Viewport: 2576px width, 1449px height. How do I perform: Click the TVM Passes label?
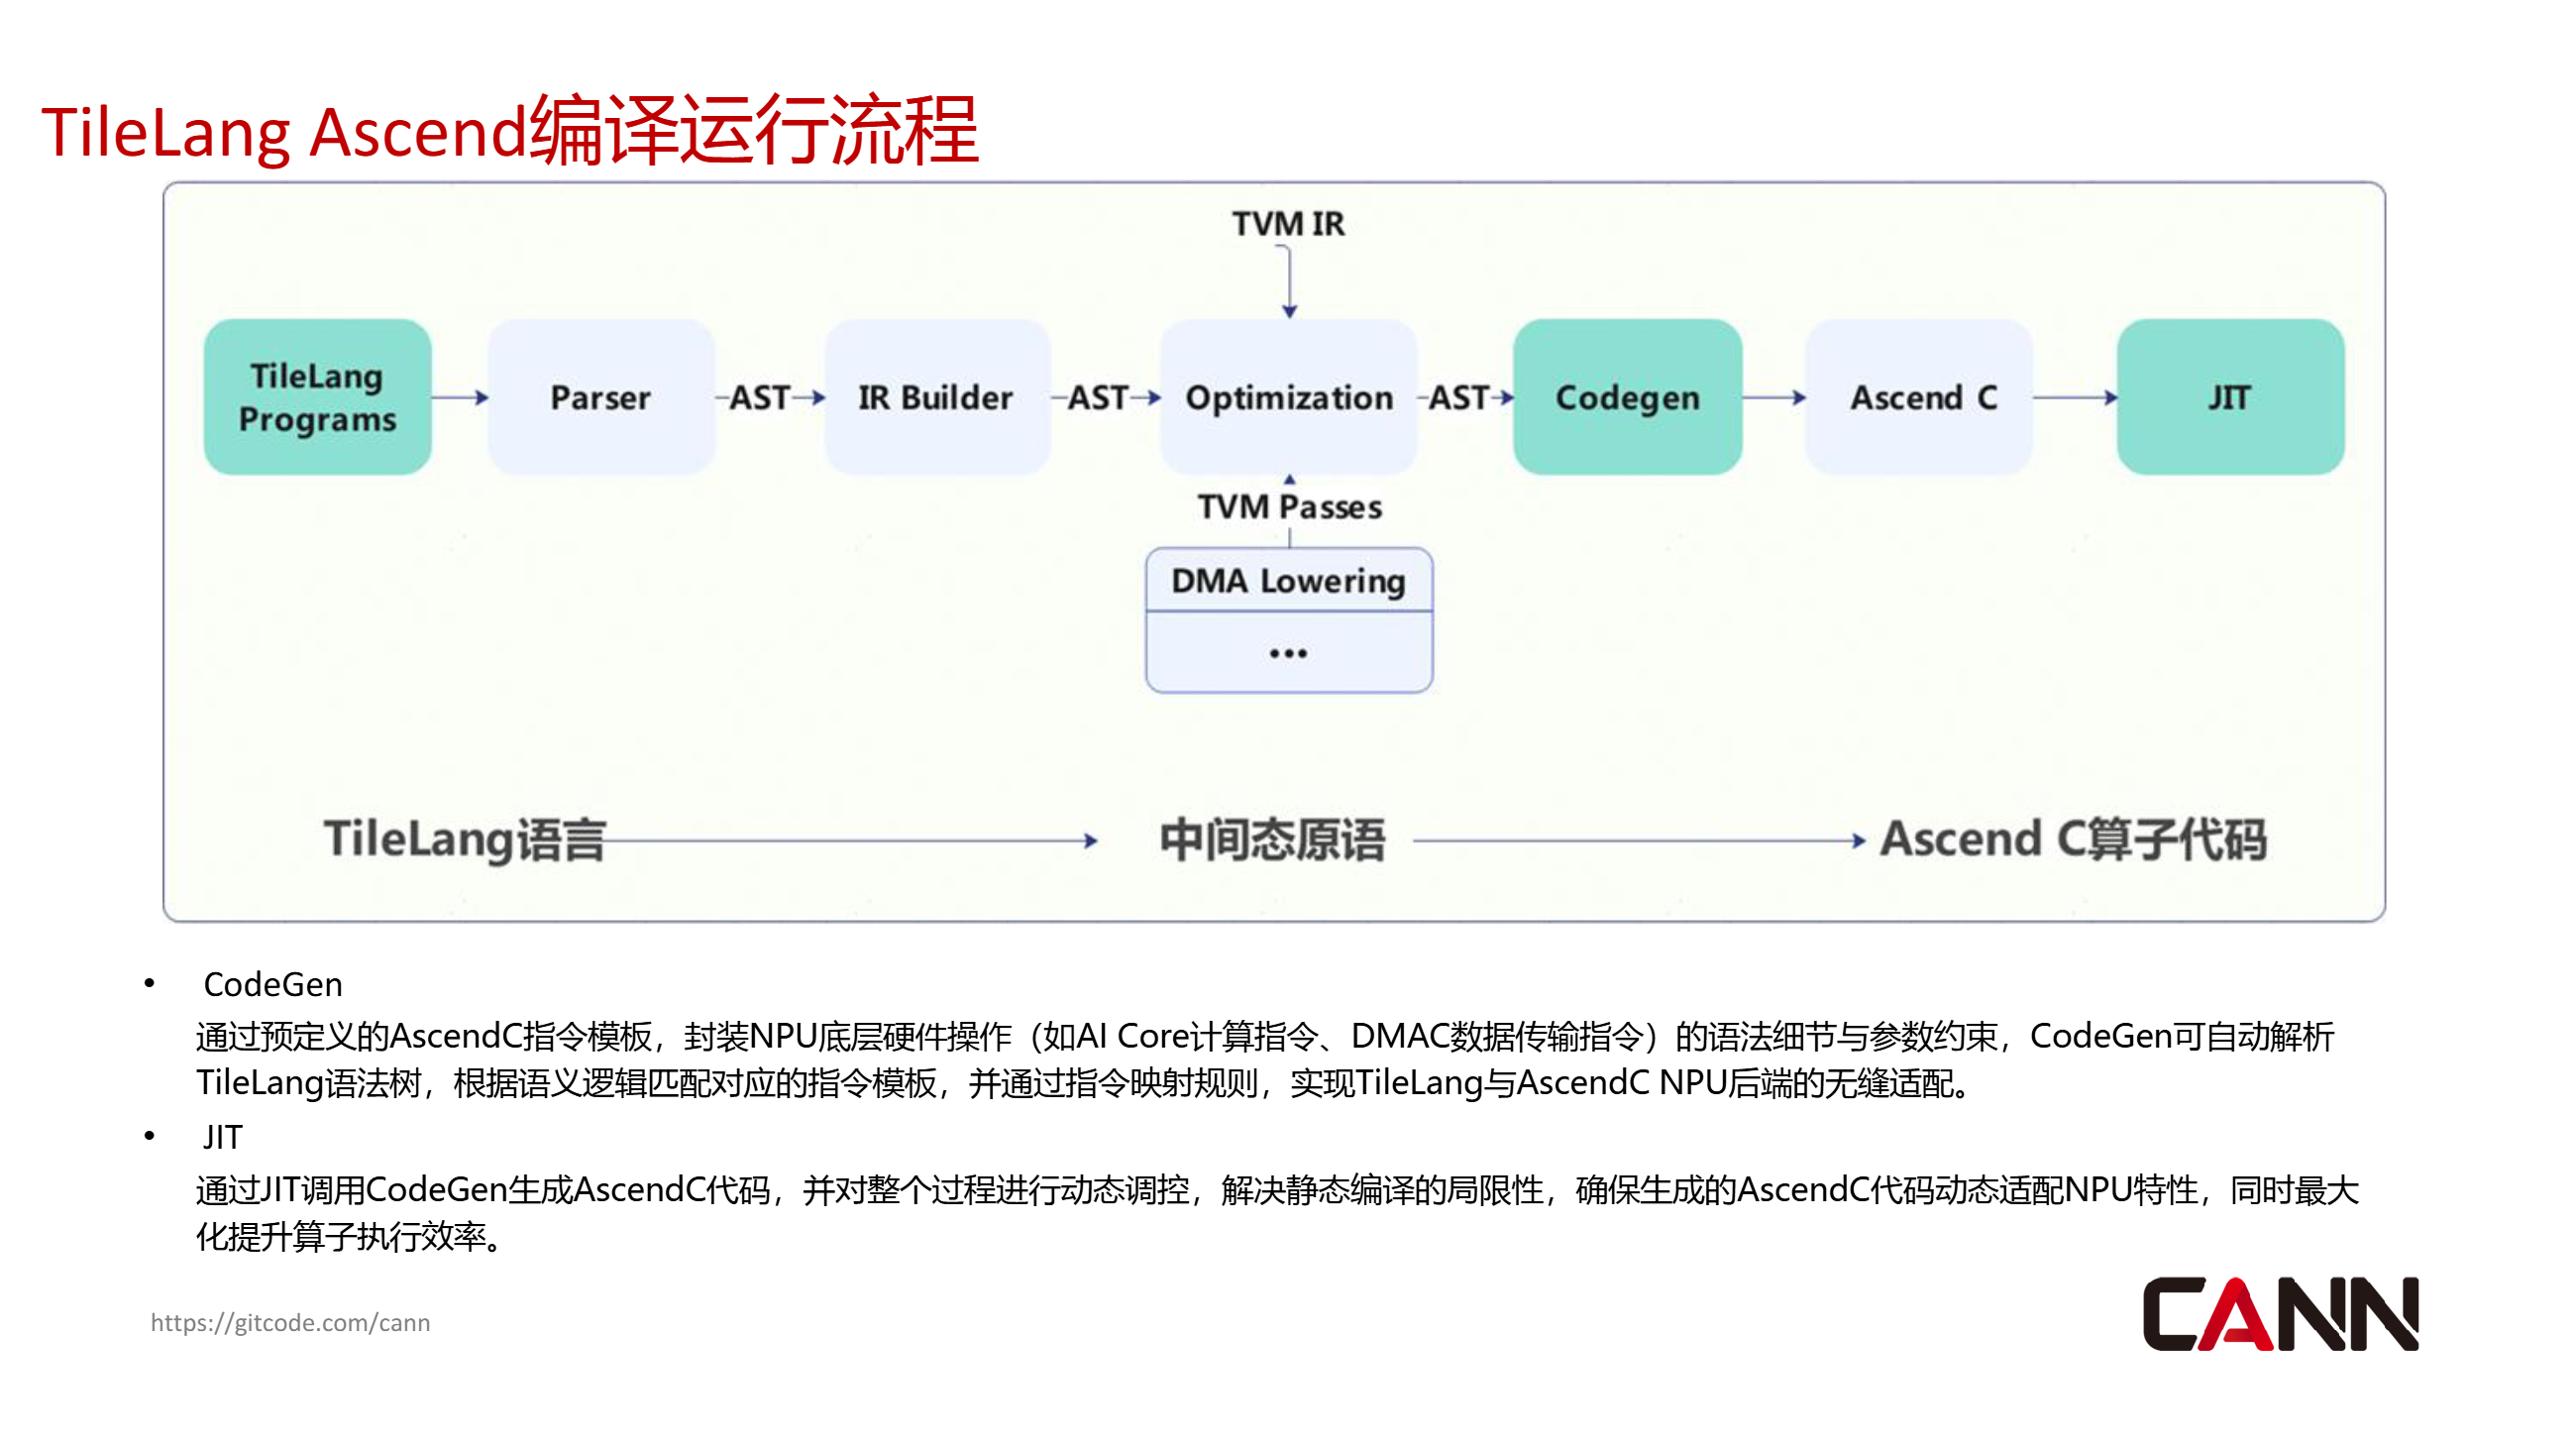pyautogui.click(x=1289, y=507)
